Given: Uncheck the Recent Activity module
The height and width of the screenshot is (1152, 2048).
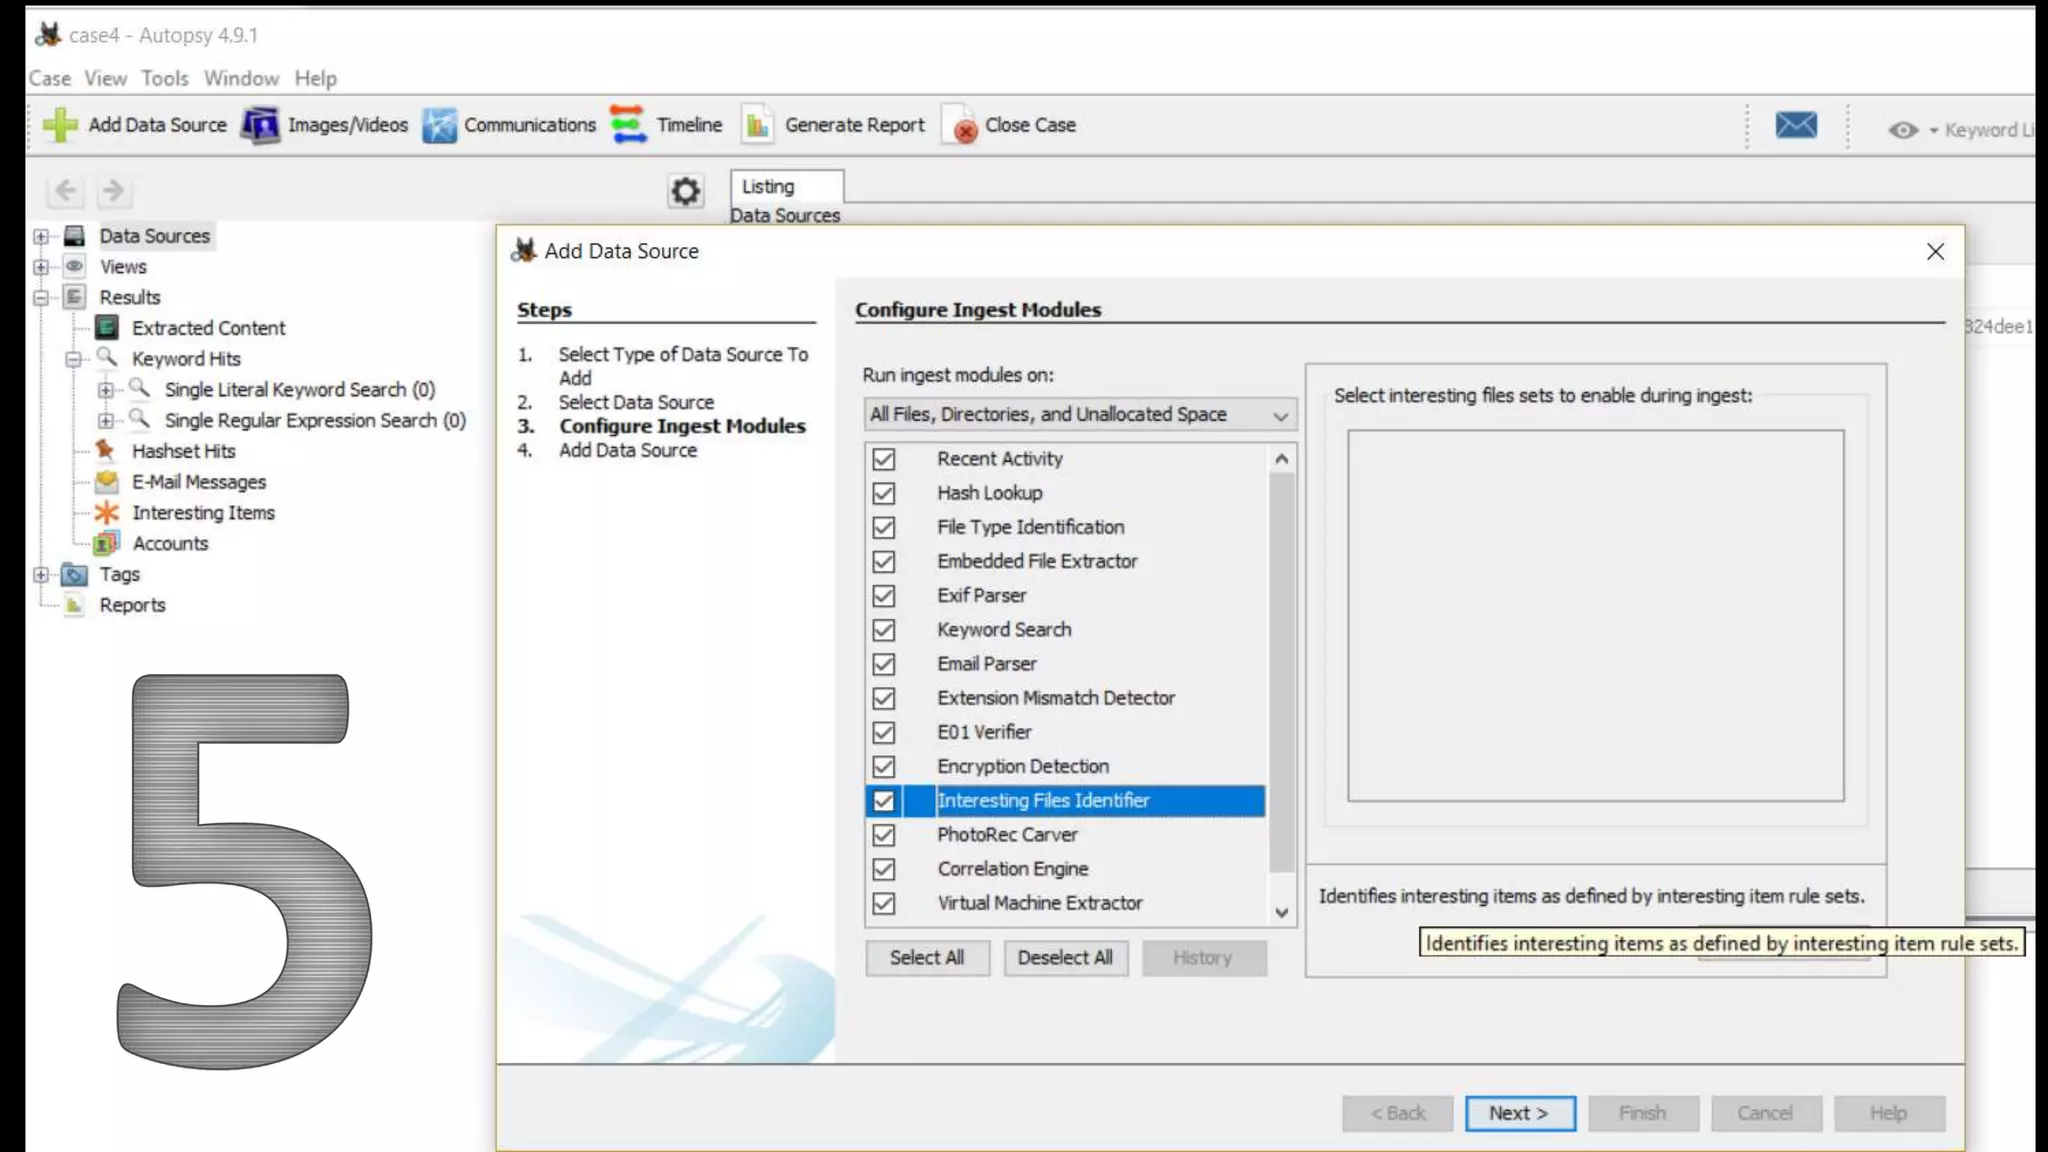Looking at the screenshot, I should coord(883,459).
